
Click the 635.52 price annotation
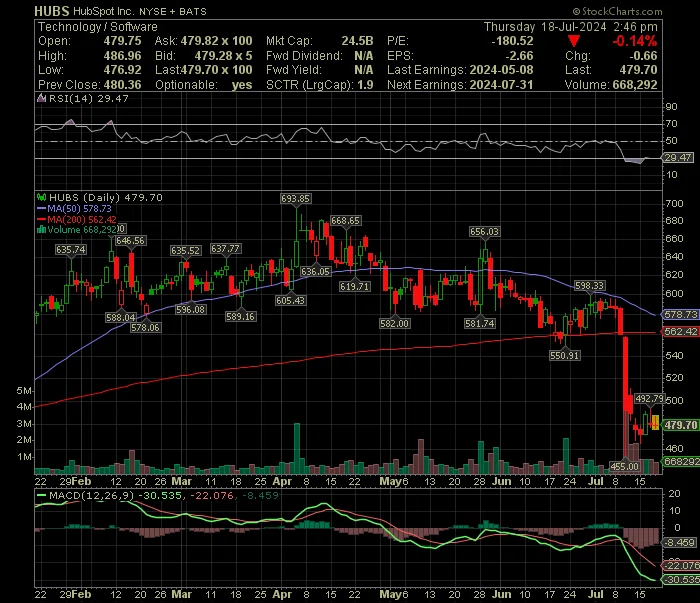coord(186,250)
